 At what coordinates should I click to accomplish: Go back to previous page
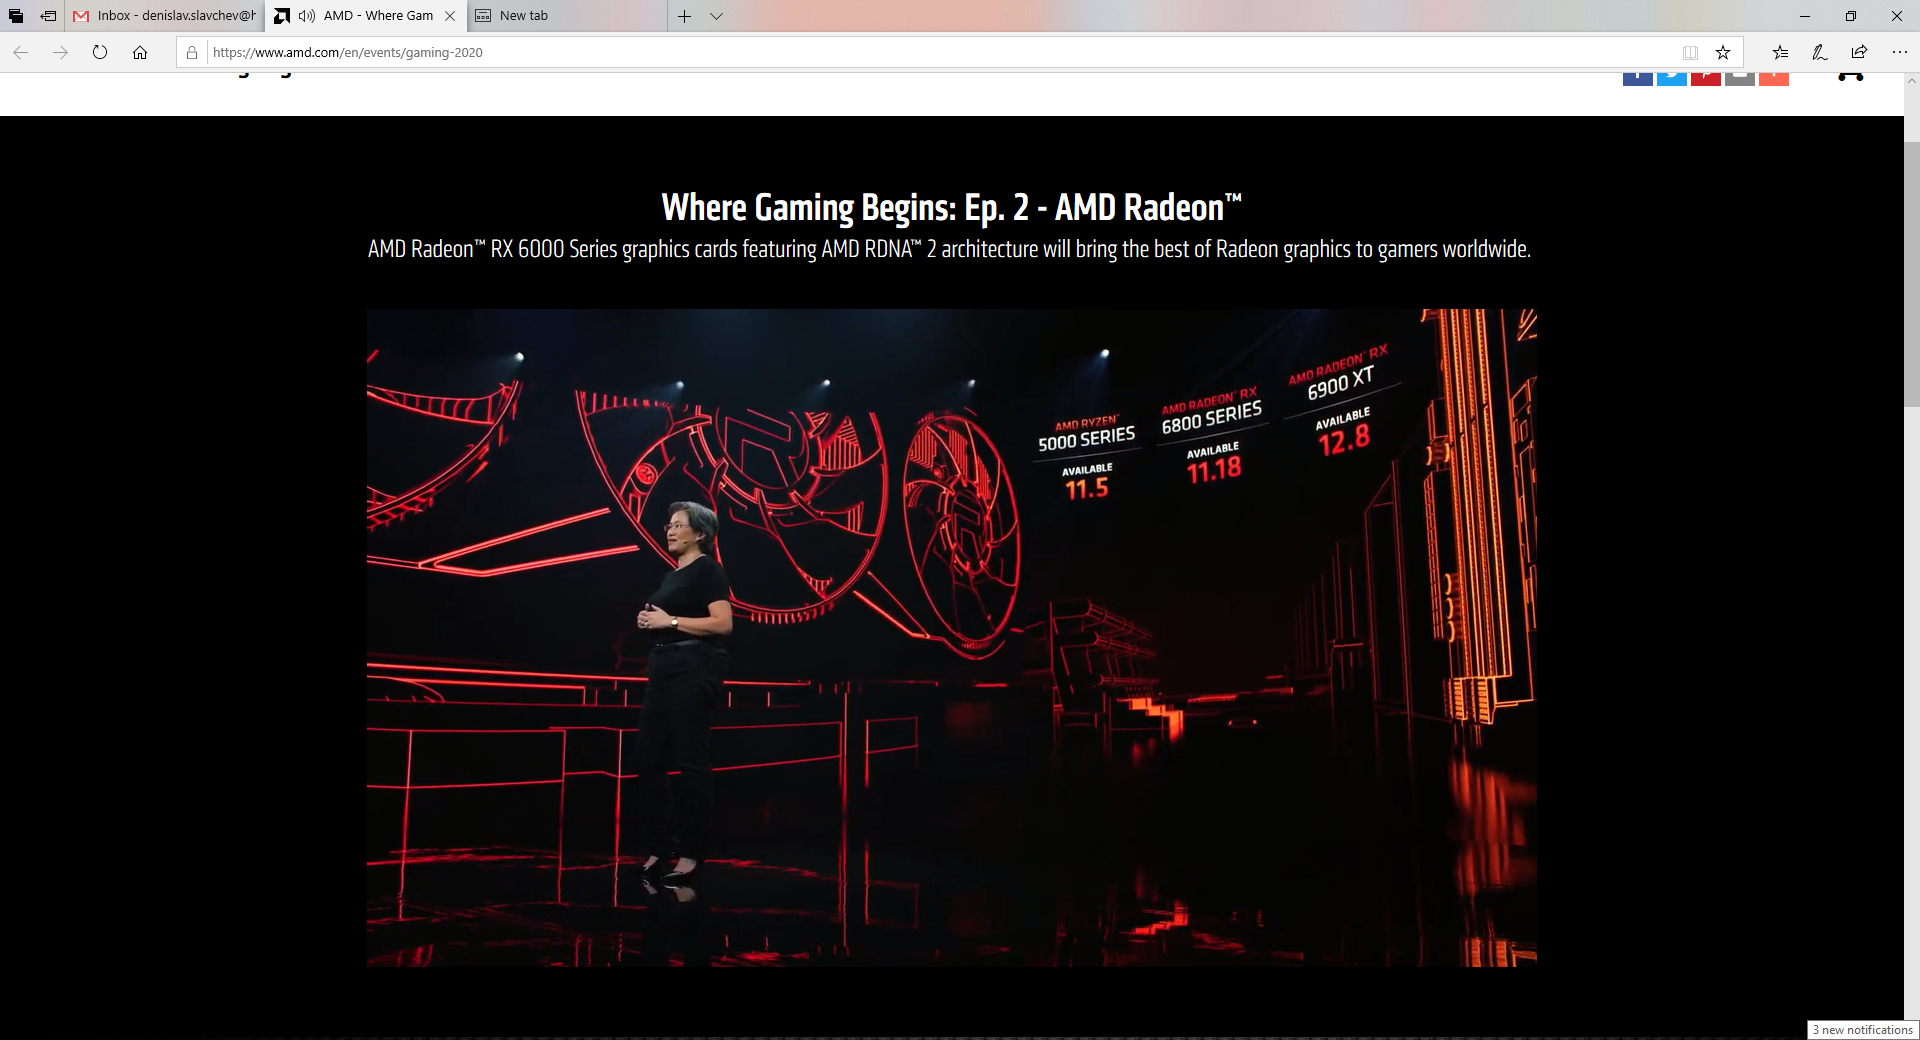click(21, 52)
